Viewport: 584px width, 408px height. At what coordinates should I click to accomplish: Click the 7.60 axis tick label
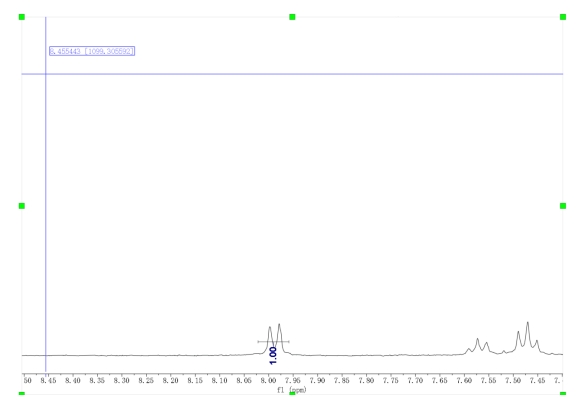464,380
